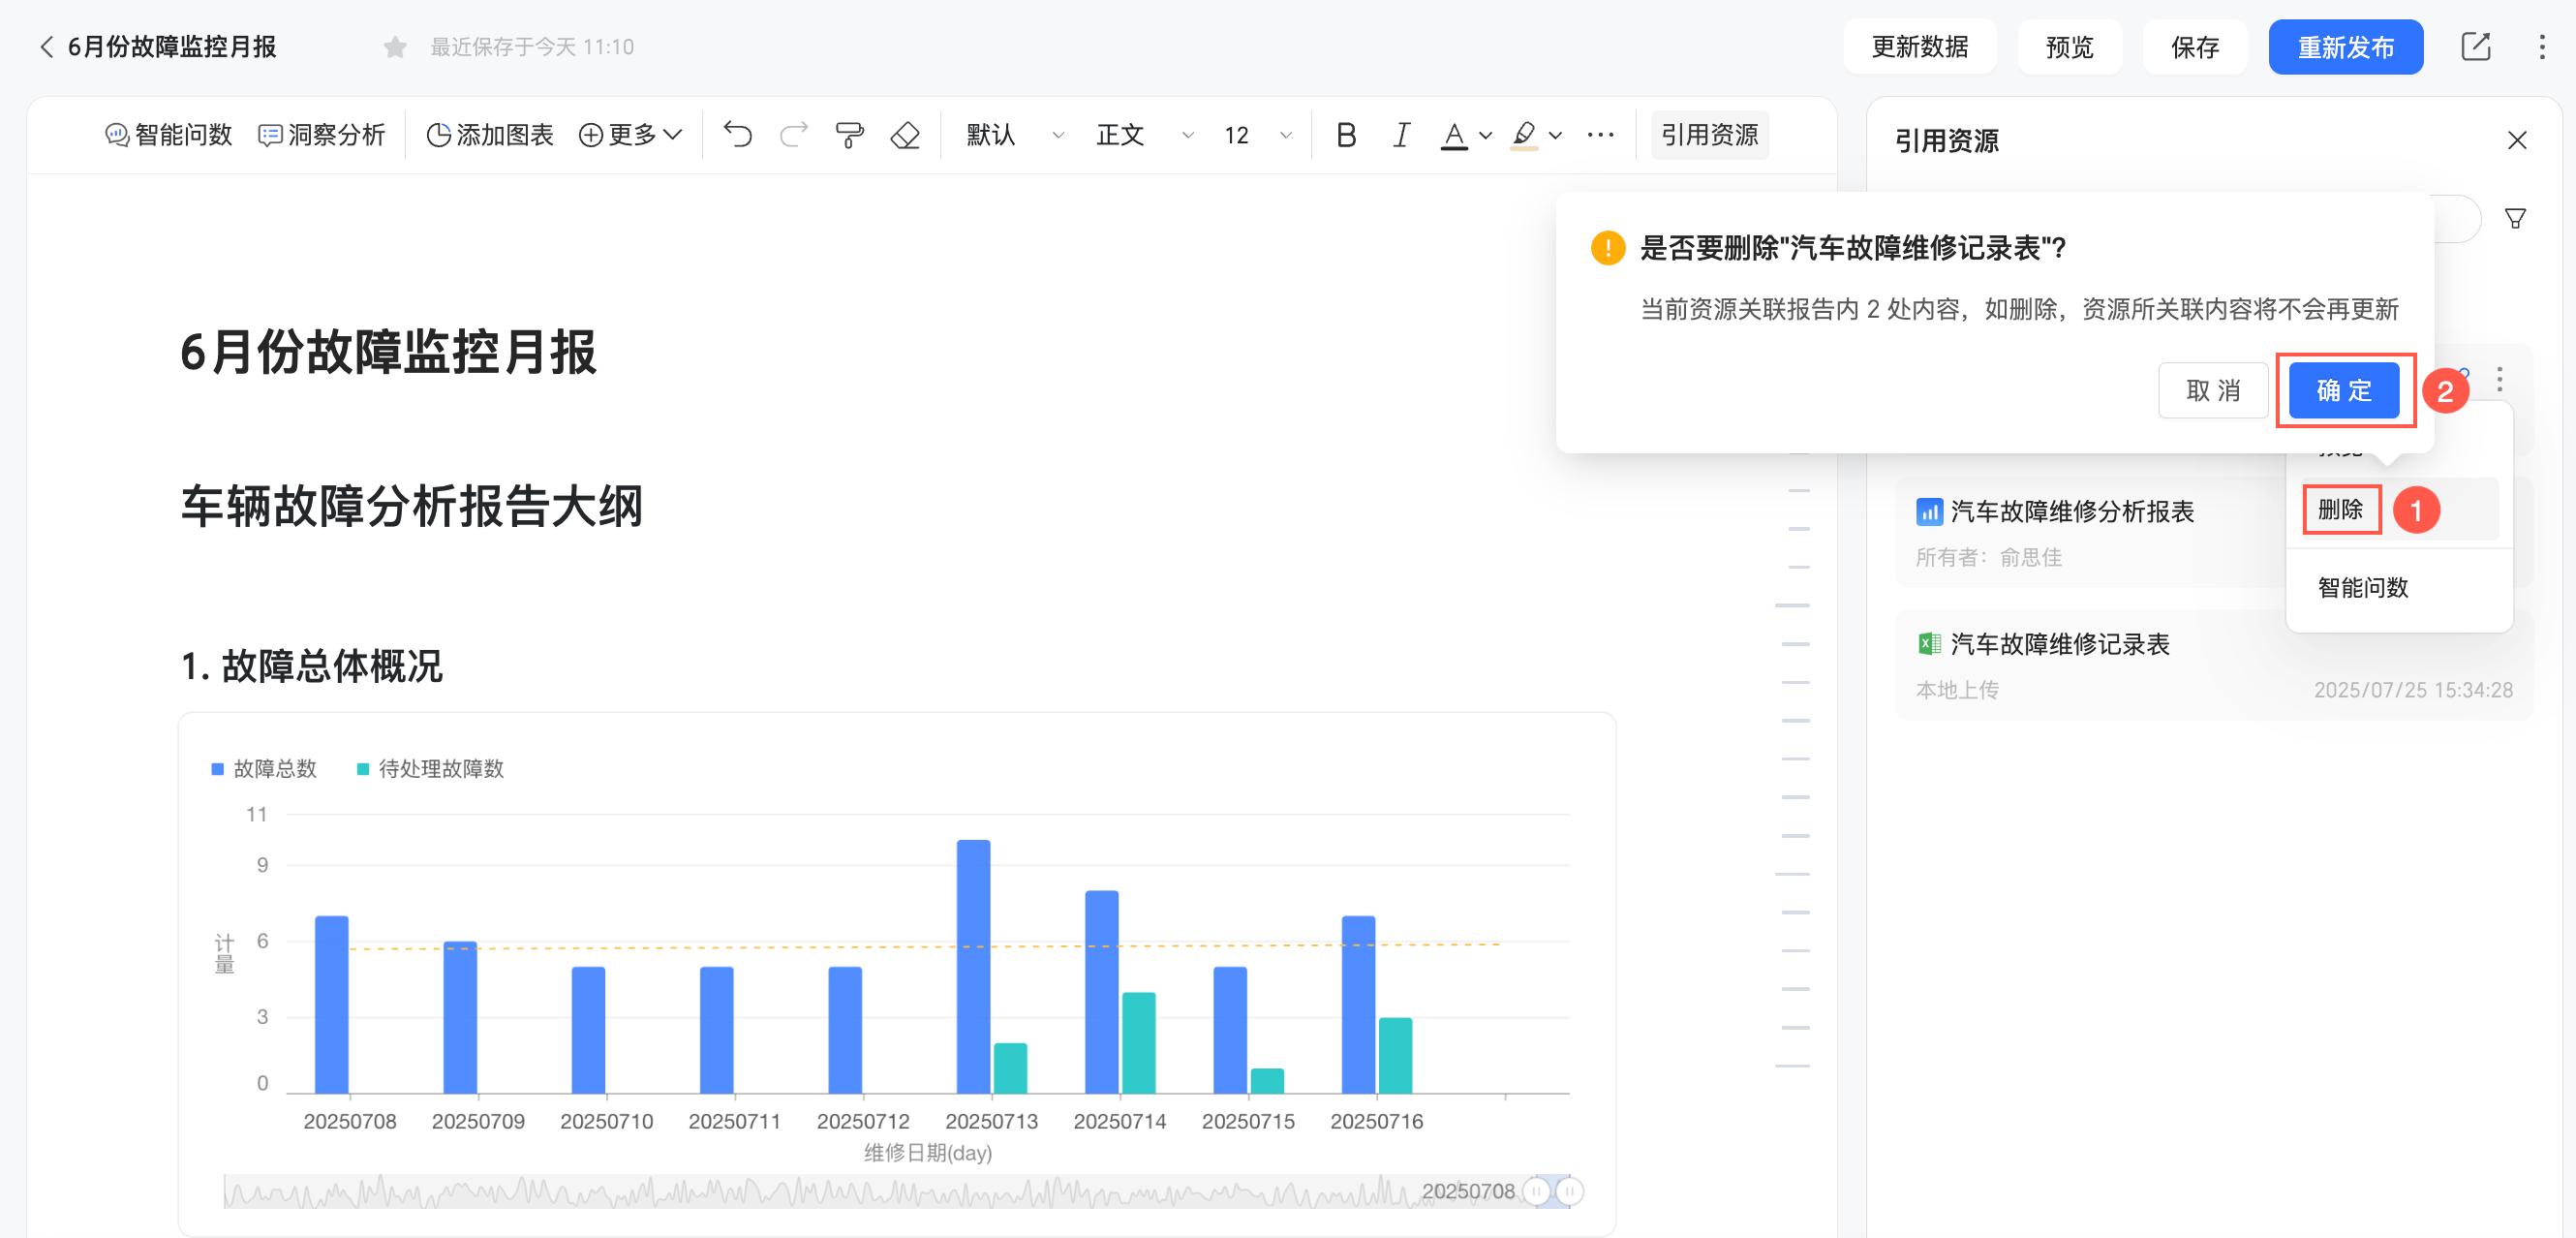
Task: Undo the last edit
Action: click(x=738, y=135)
